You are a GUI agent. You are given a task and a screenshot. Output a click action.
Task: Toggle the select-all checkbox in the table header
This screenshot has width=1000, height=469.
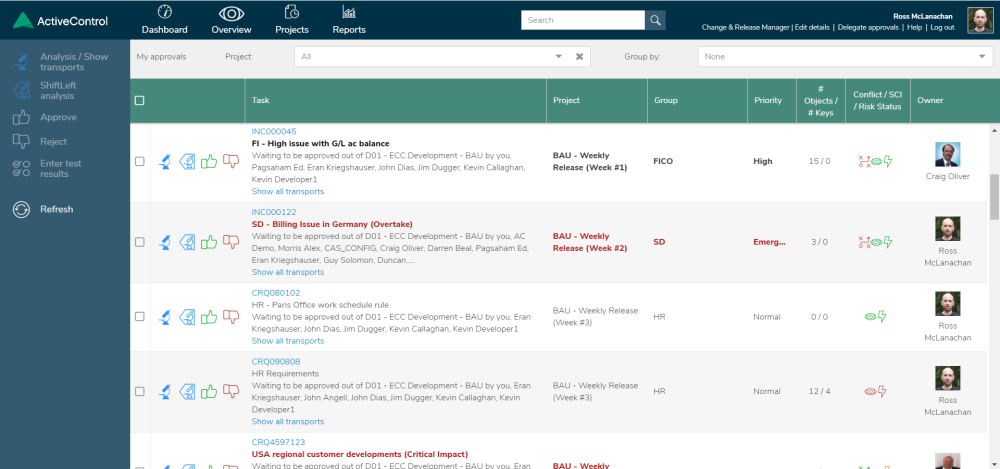coord(140,100)
